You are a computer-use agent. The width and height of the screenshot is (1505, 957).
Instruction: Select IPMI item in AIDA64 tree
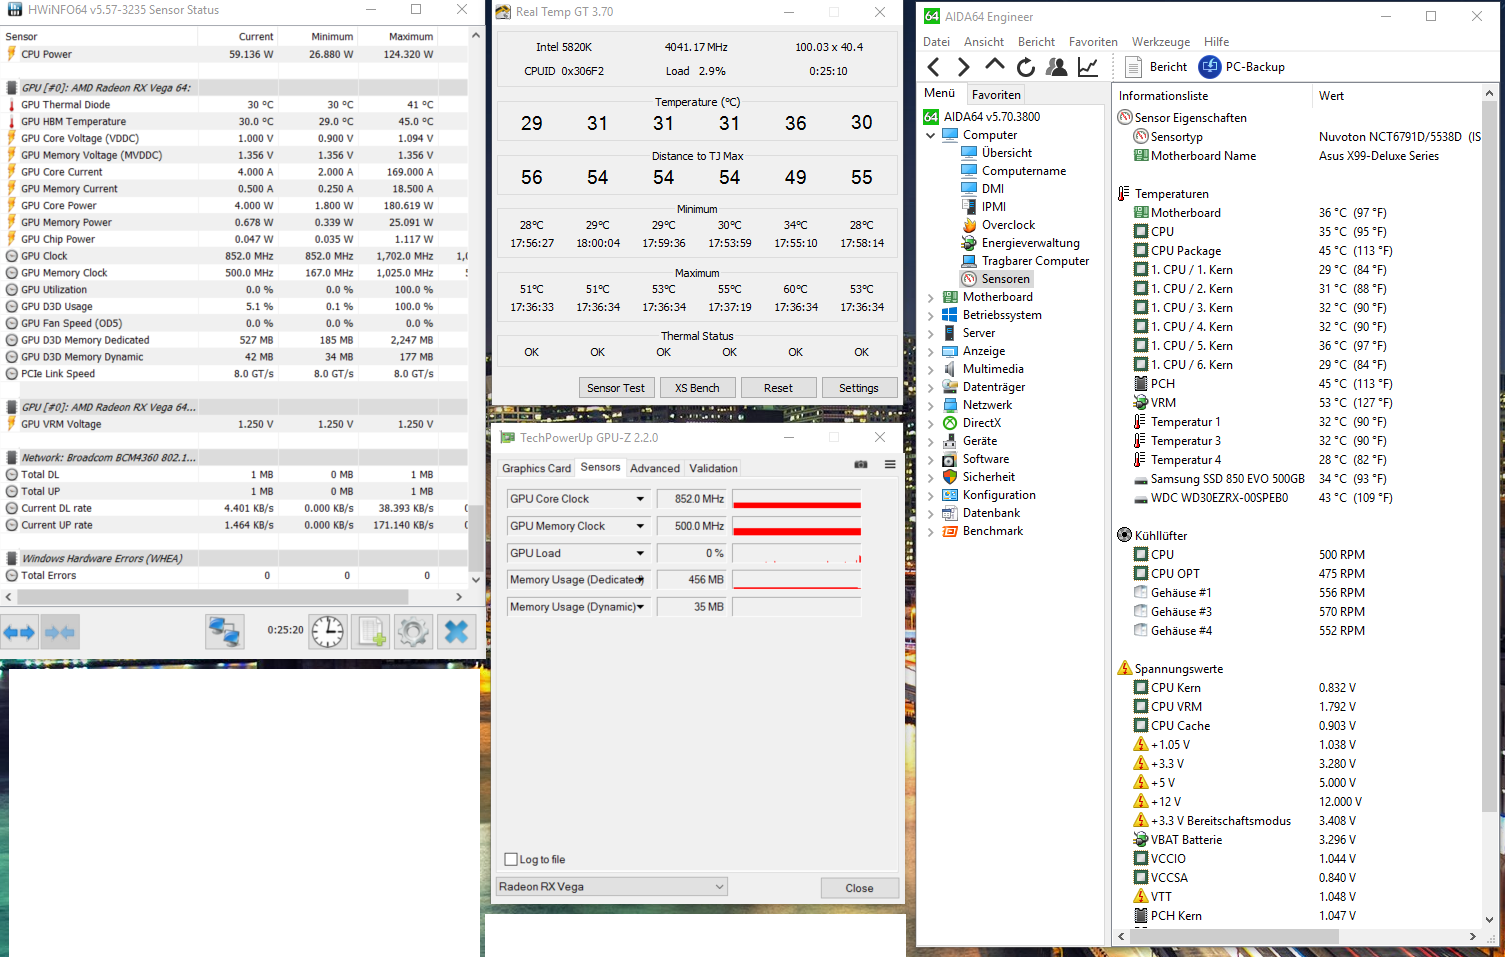click(993, 207)
